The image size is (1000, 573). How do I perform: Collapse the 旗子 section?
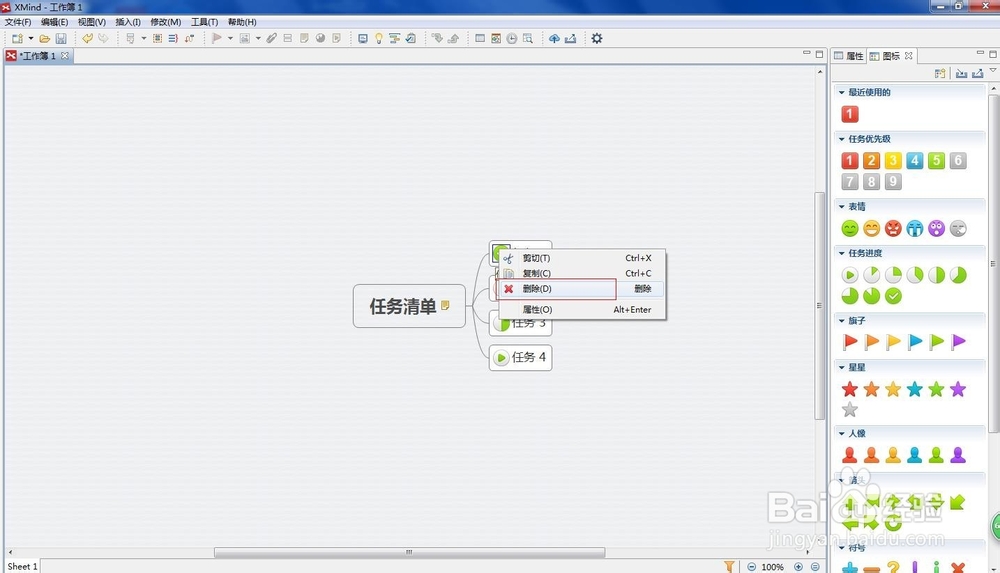click(x=841, y=321)
